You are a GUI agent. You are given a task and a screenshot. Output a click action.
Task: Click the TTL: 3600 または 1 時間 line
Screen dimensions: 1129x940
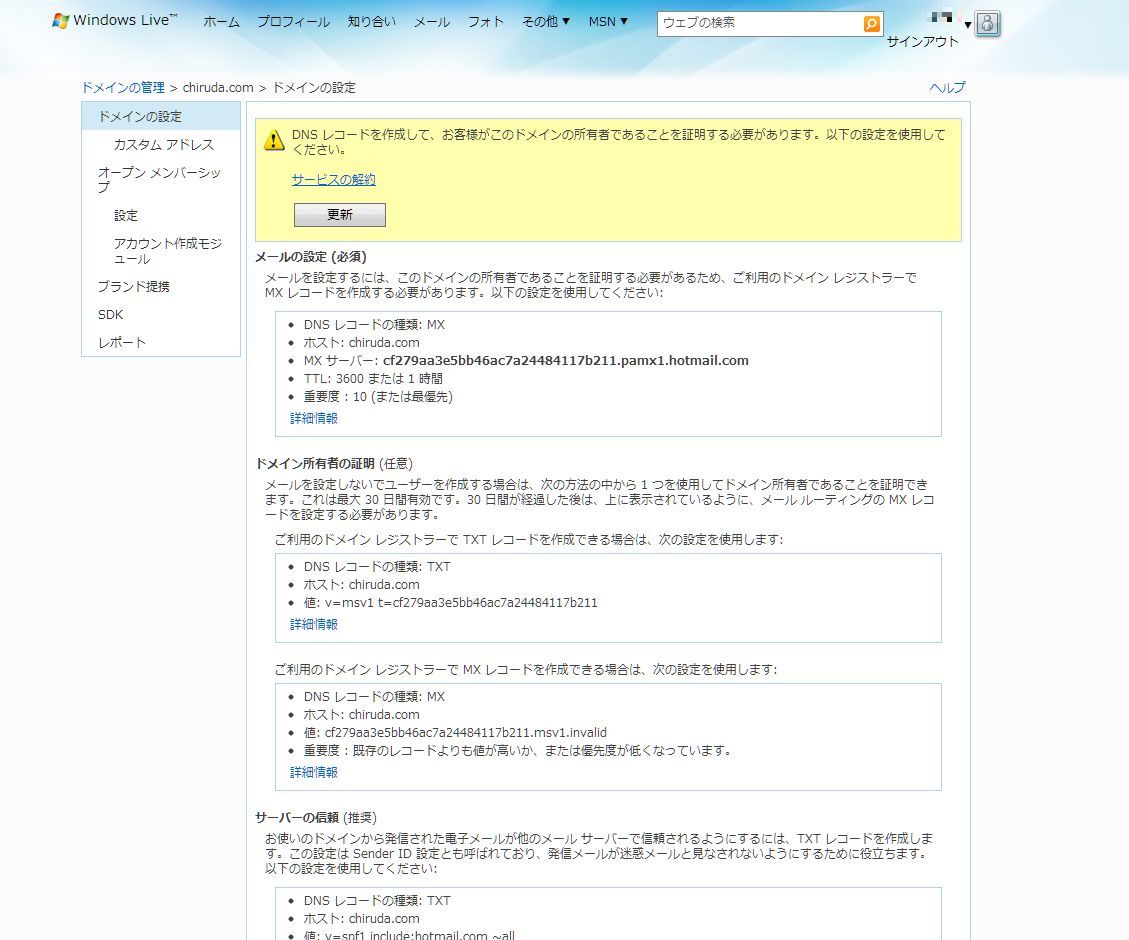pyautogui.click(x=373, y=379)
